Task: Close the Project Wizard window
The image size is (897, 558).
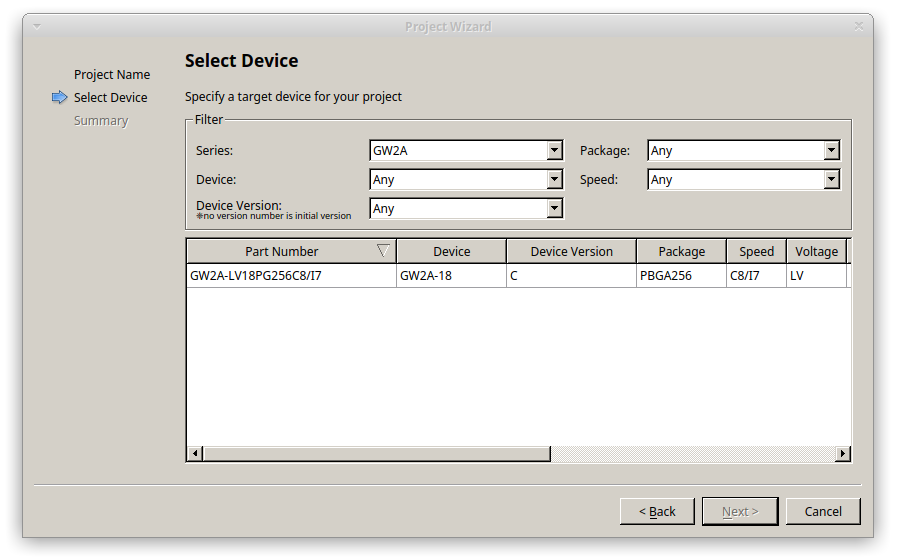Action: click(859, 26)
